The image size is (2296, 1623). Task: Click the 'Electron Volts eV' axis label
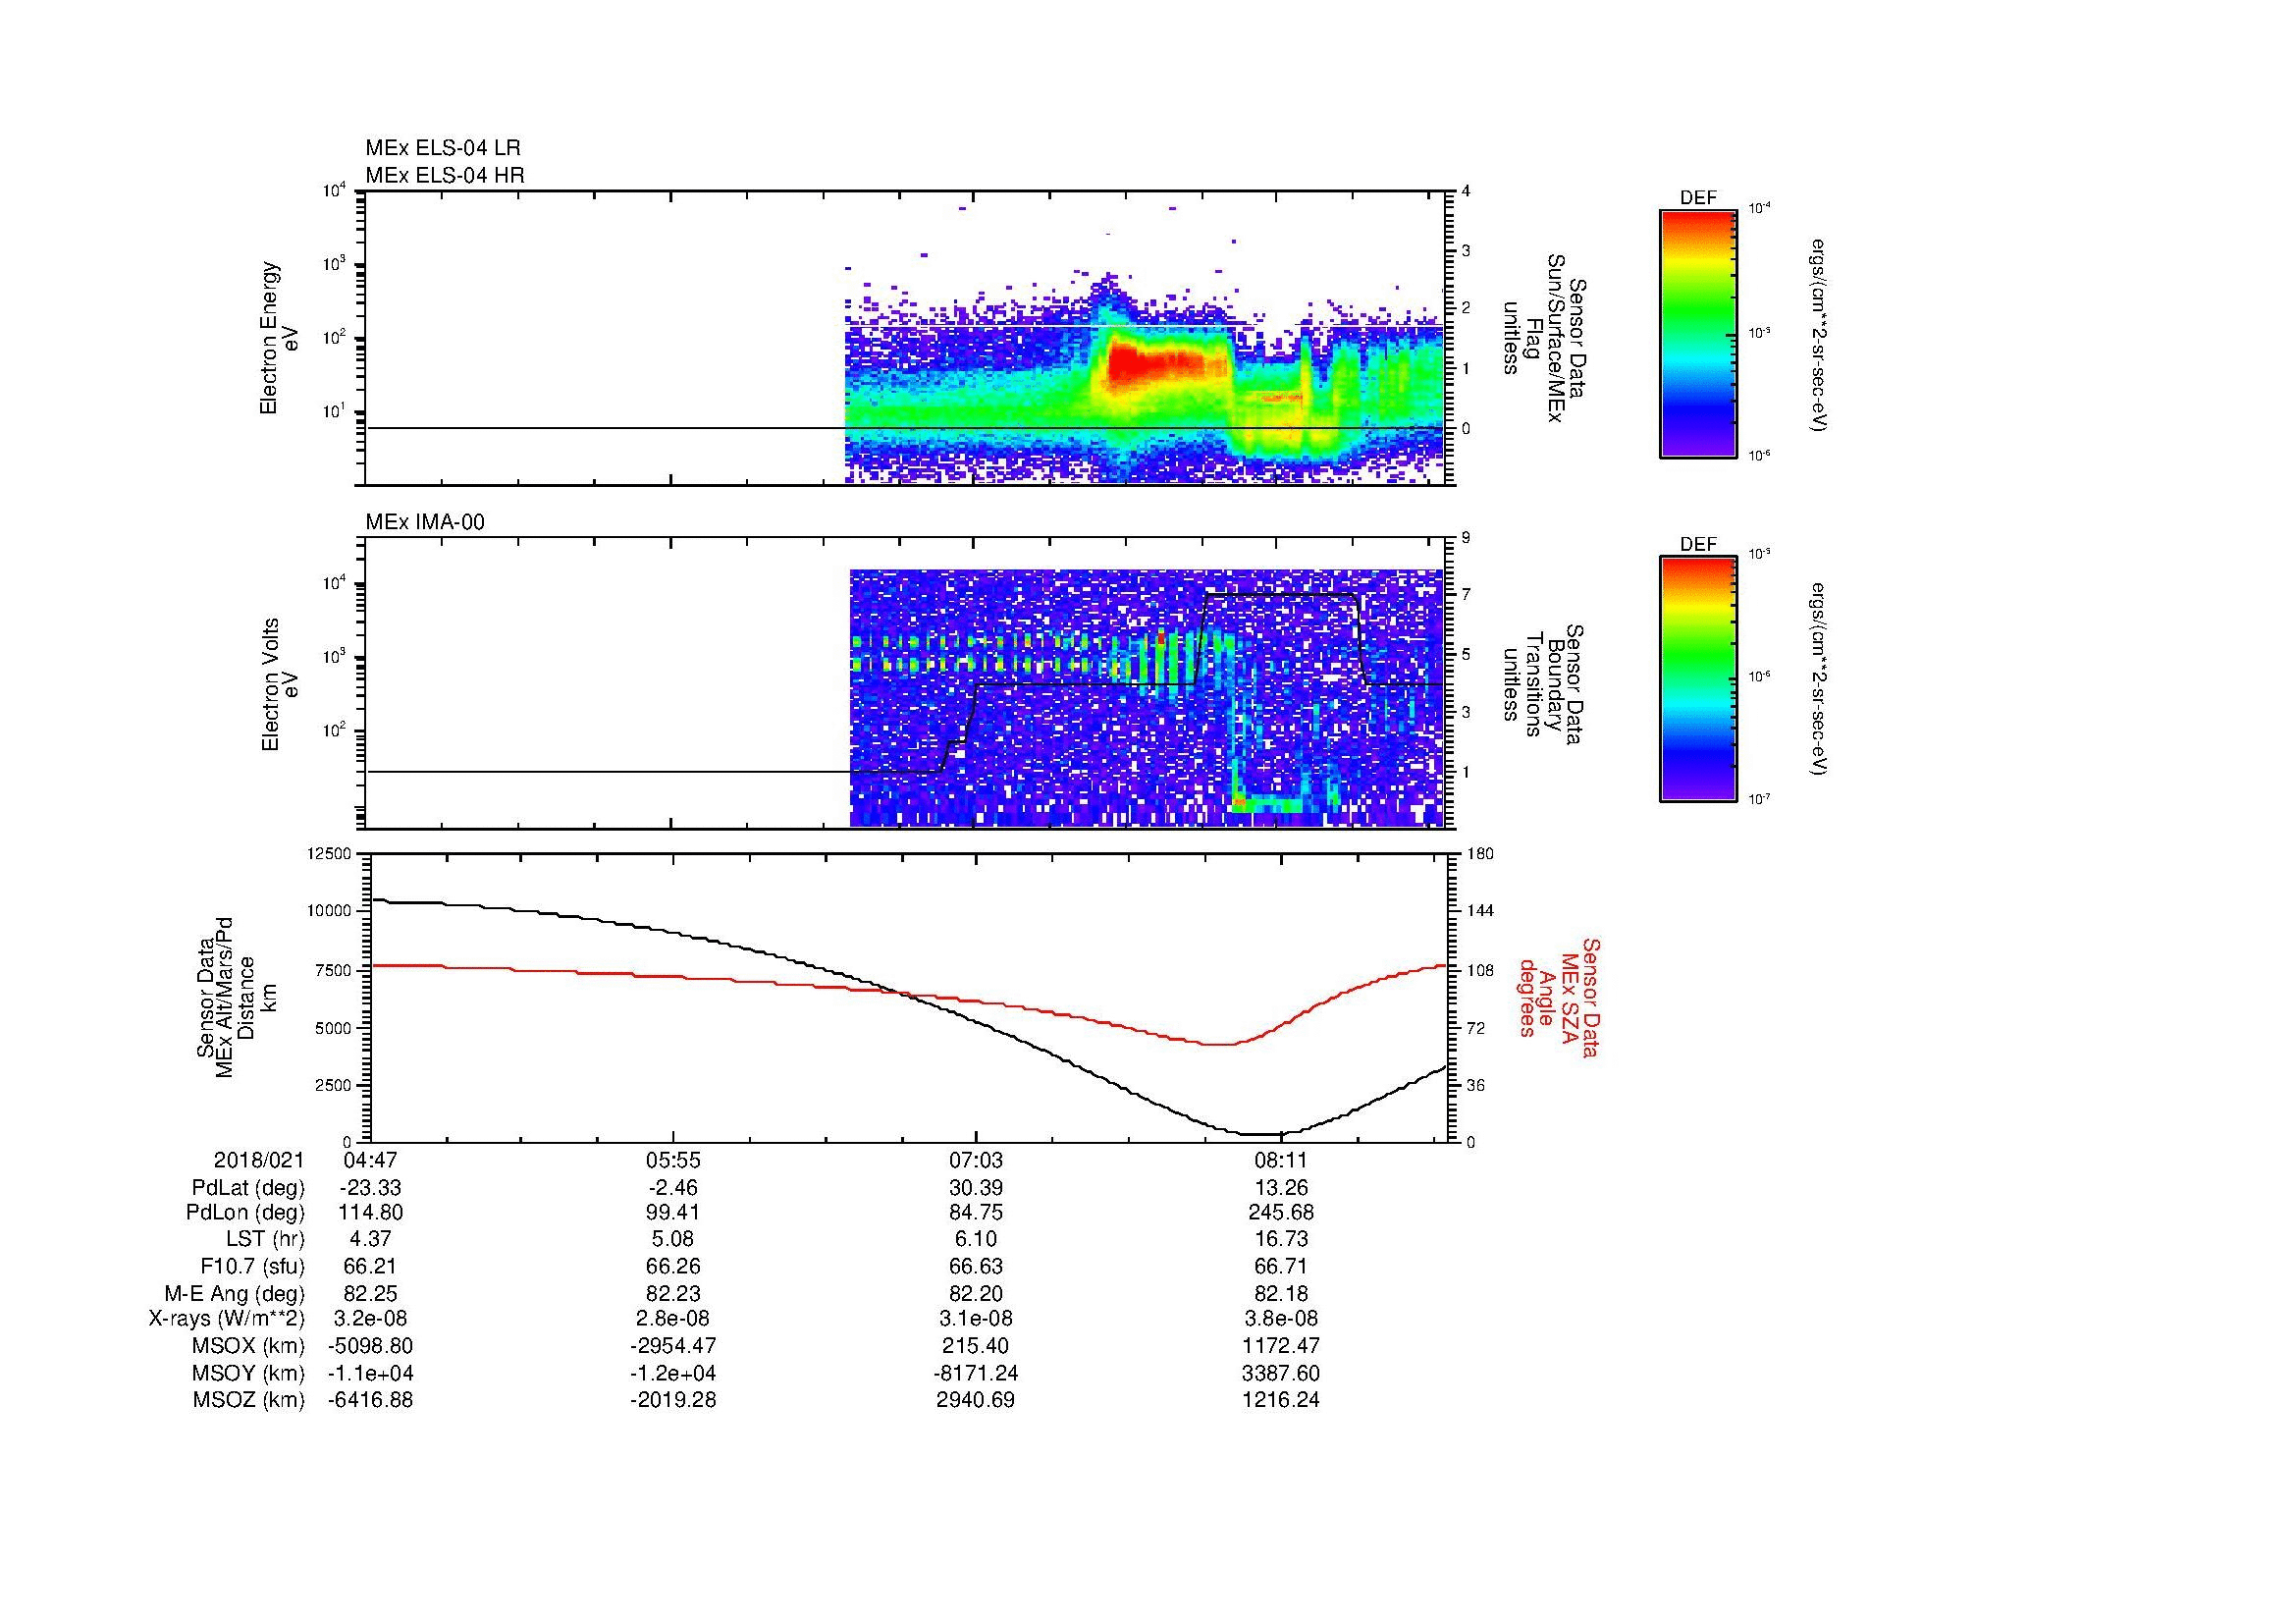(x=279, y=684)
